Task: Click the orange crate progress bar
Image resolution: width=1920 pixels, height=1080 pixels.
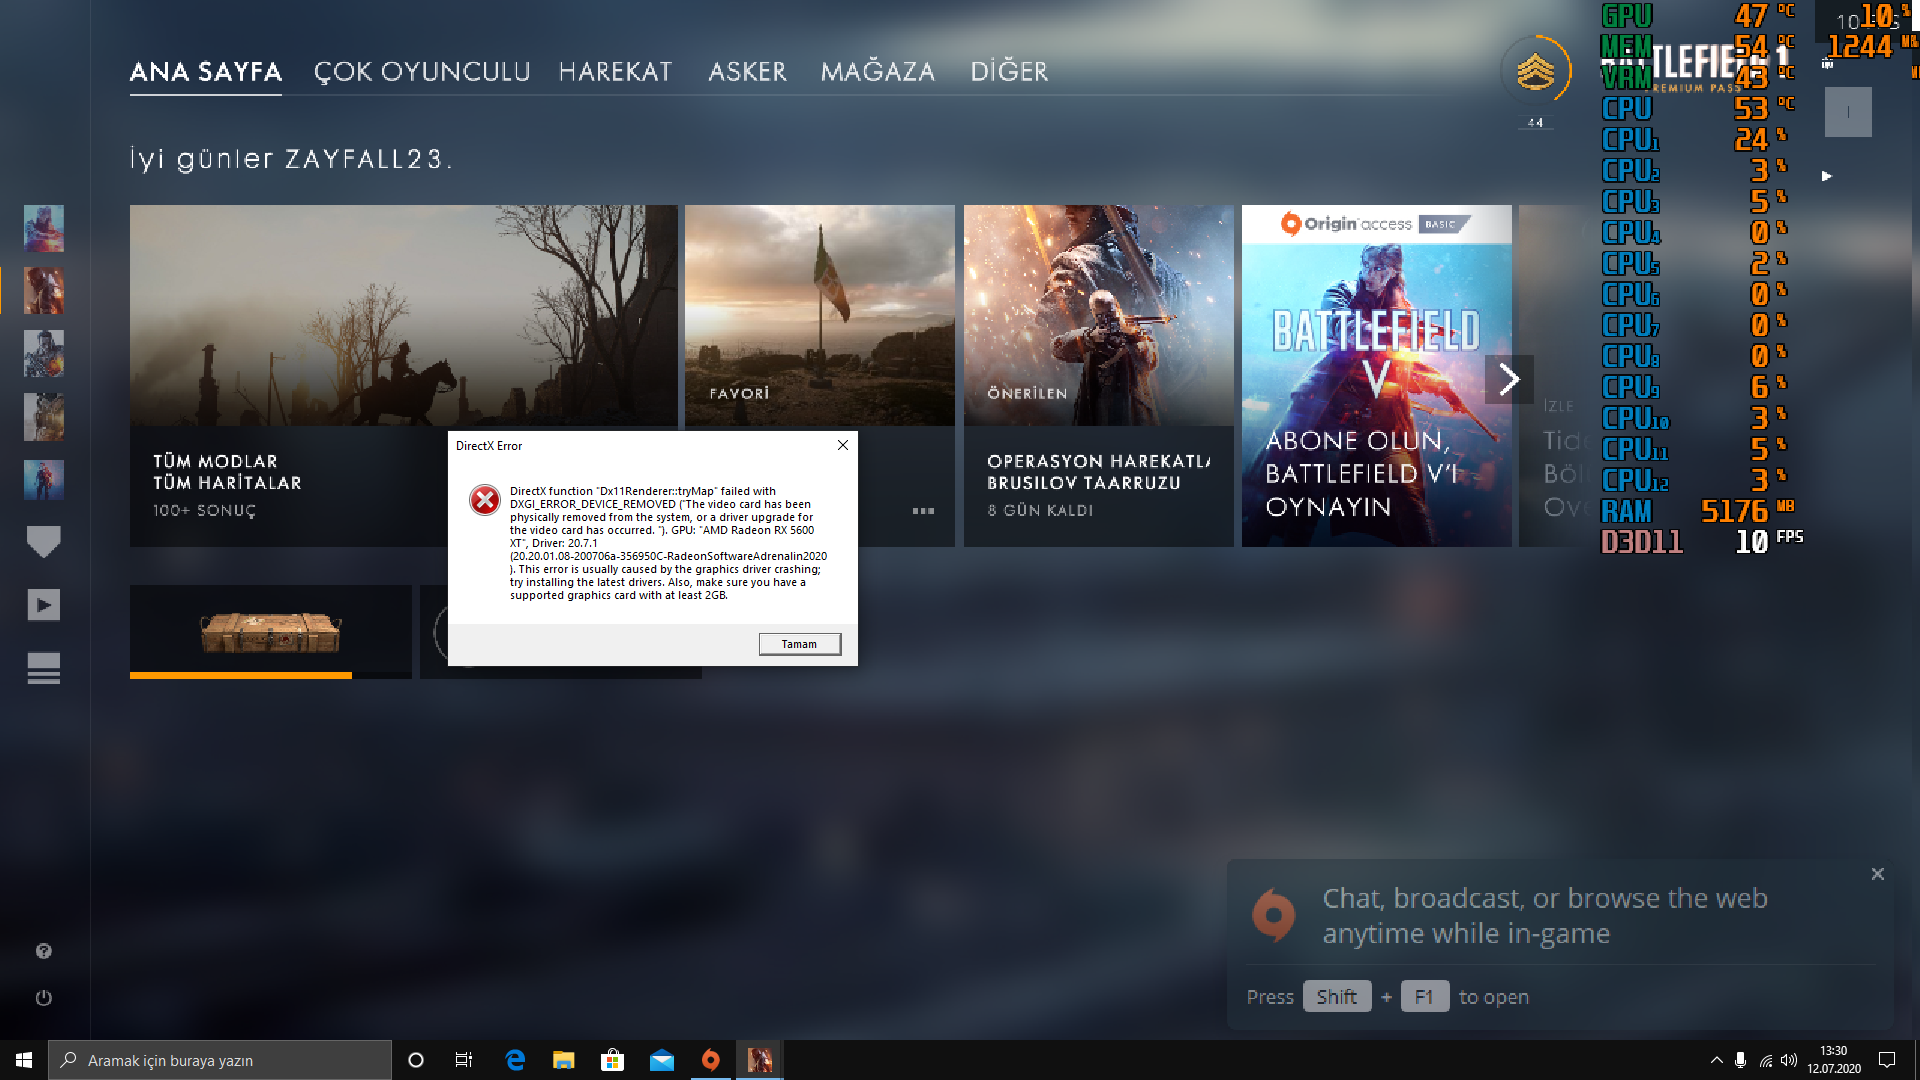Action: pos(241,676)
